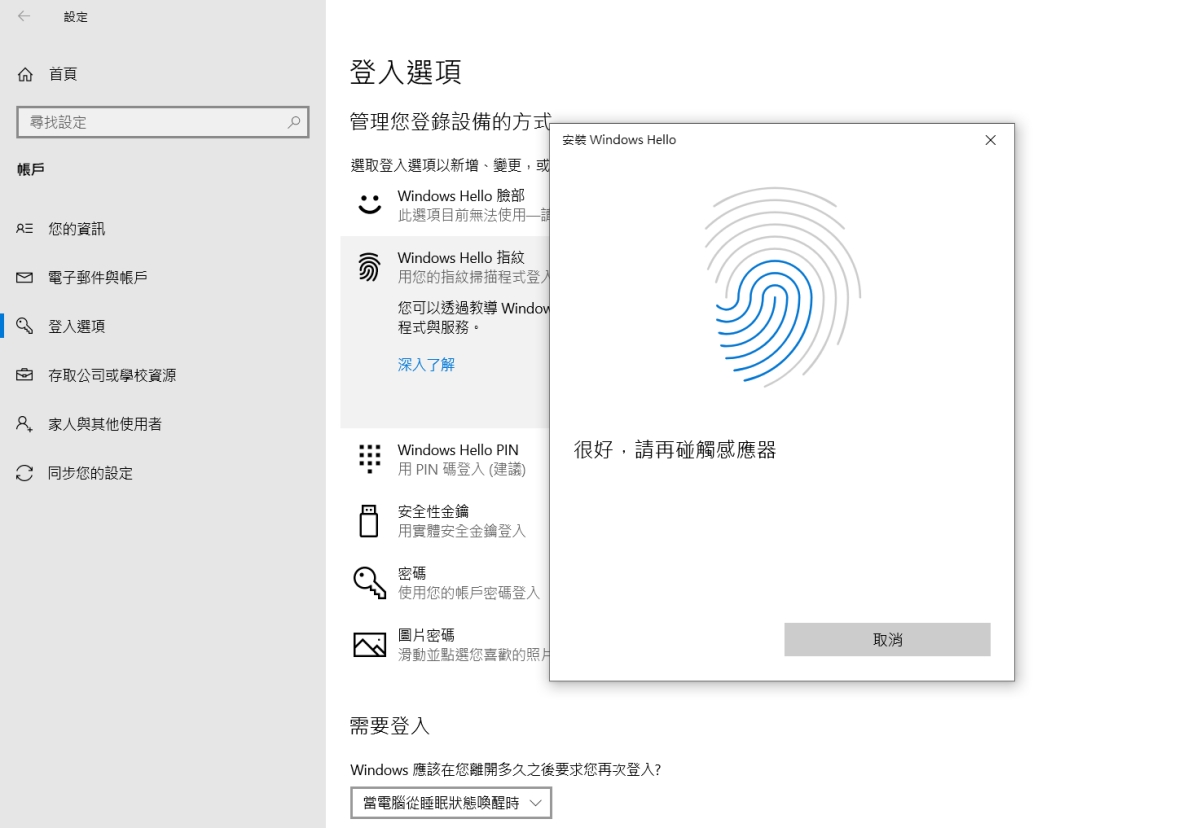
Task: Open the 深入了解 link
Action: [x=426, y=365]
